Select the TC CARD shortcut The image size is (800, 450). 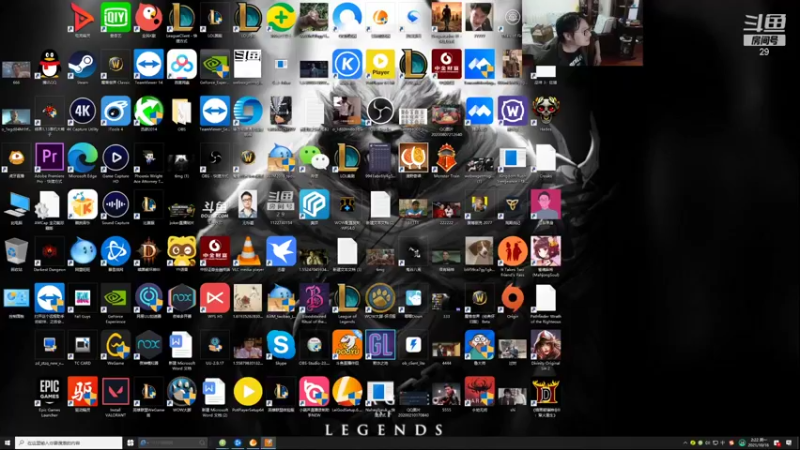[83, 347]
